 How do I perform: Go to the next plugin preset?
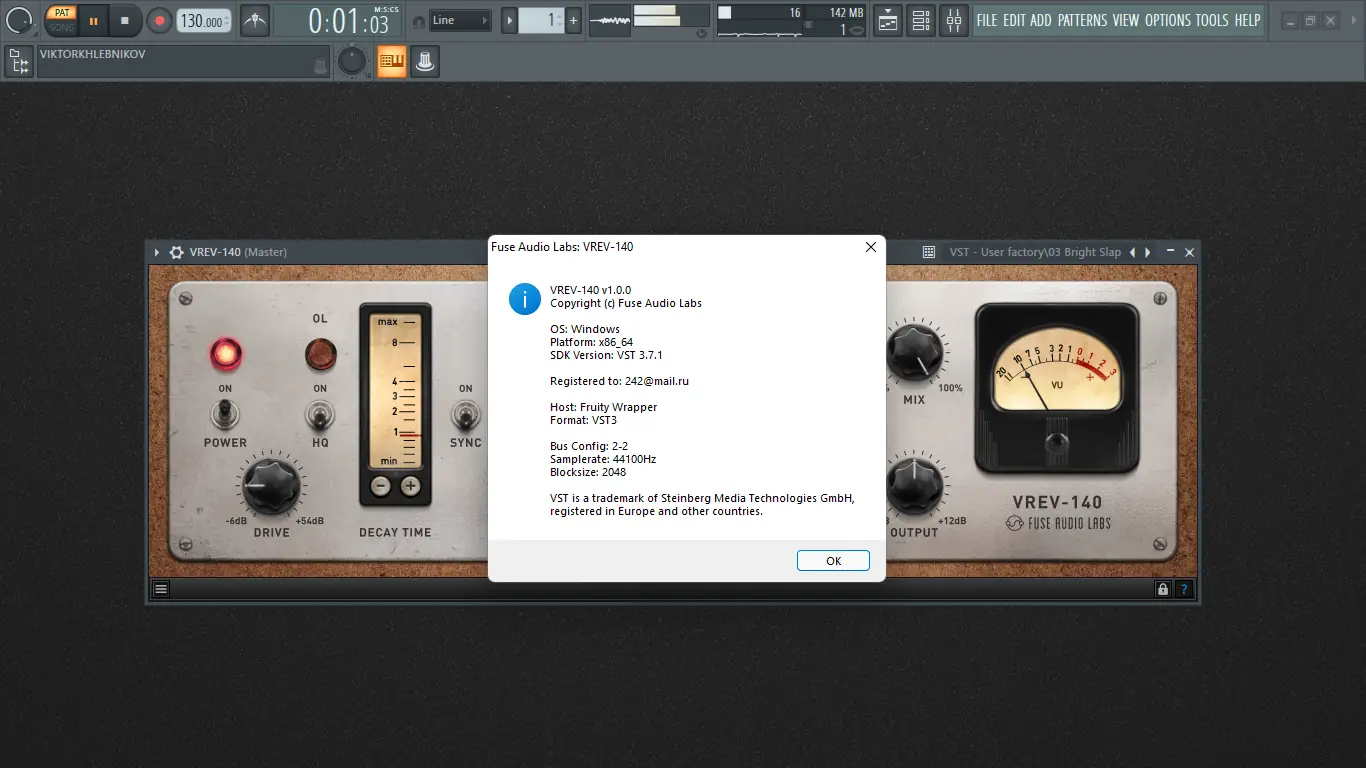coord(1148,252)
